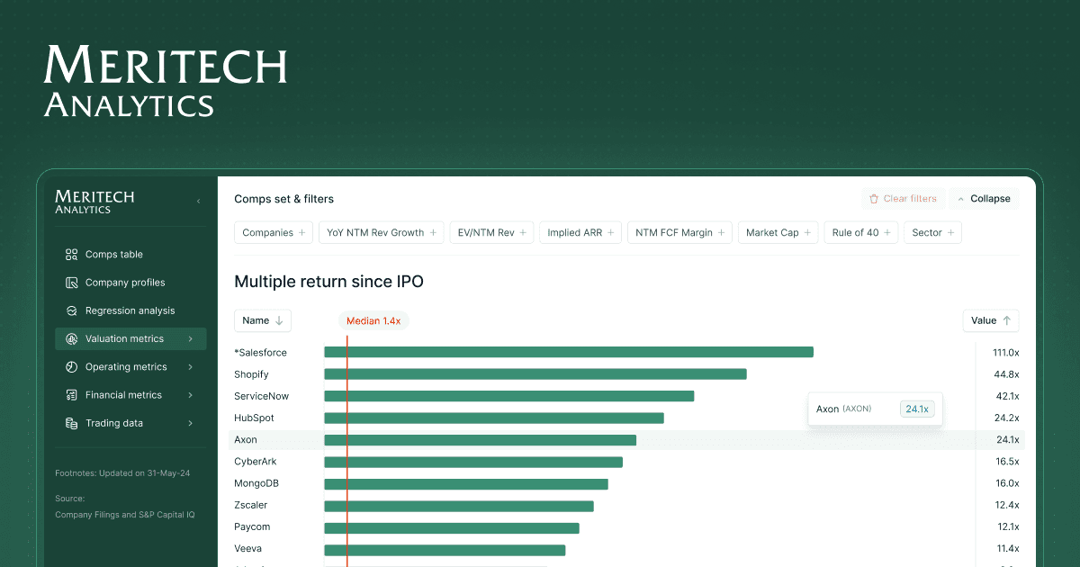Click plus icon on Rule of 40 filter
Image resolution: width=1080 pixels, height=567 pixels.
[887, 233]
